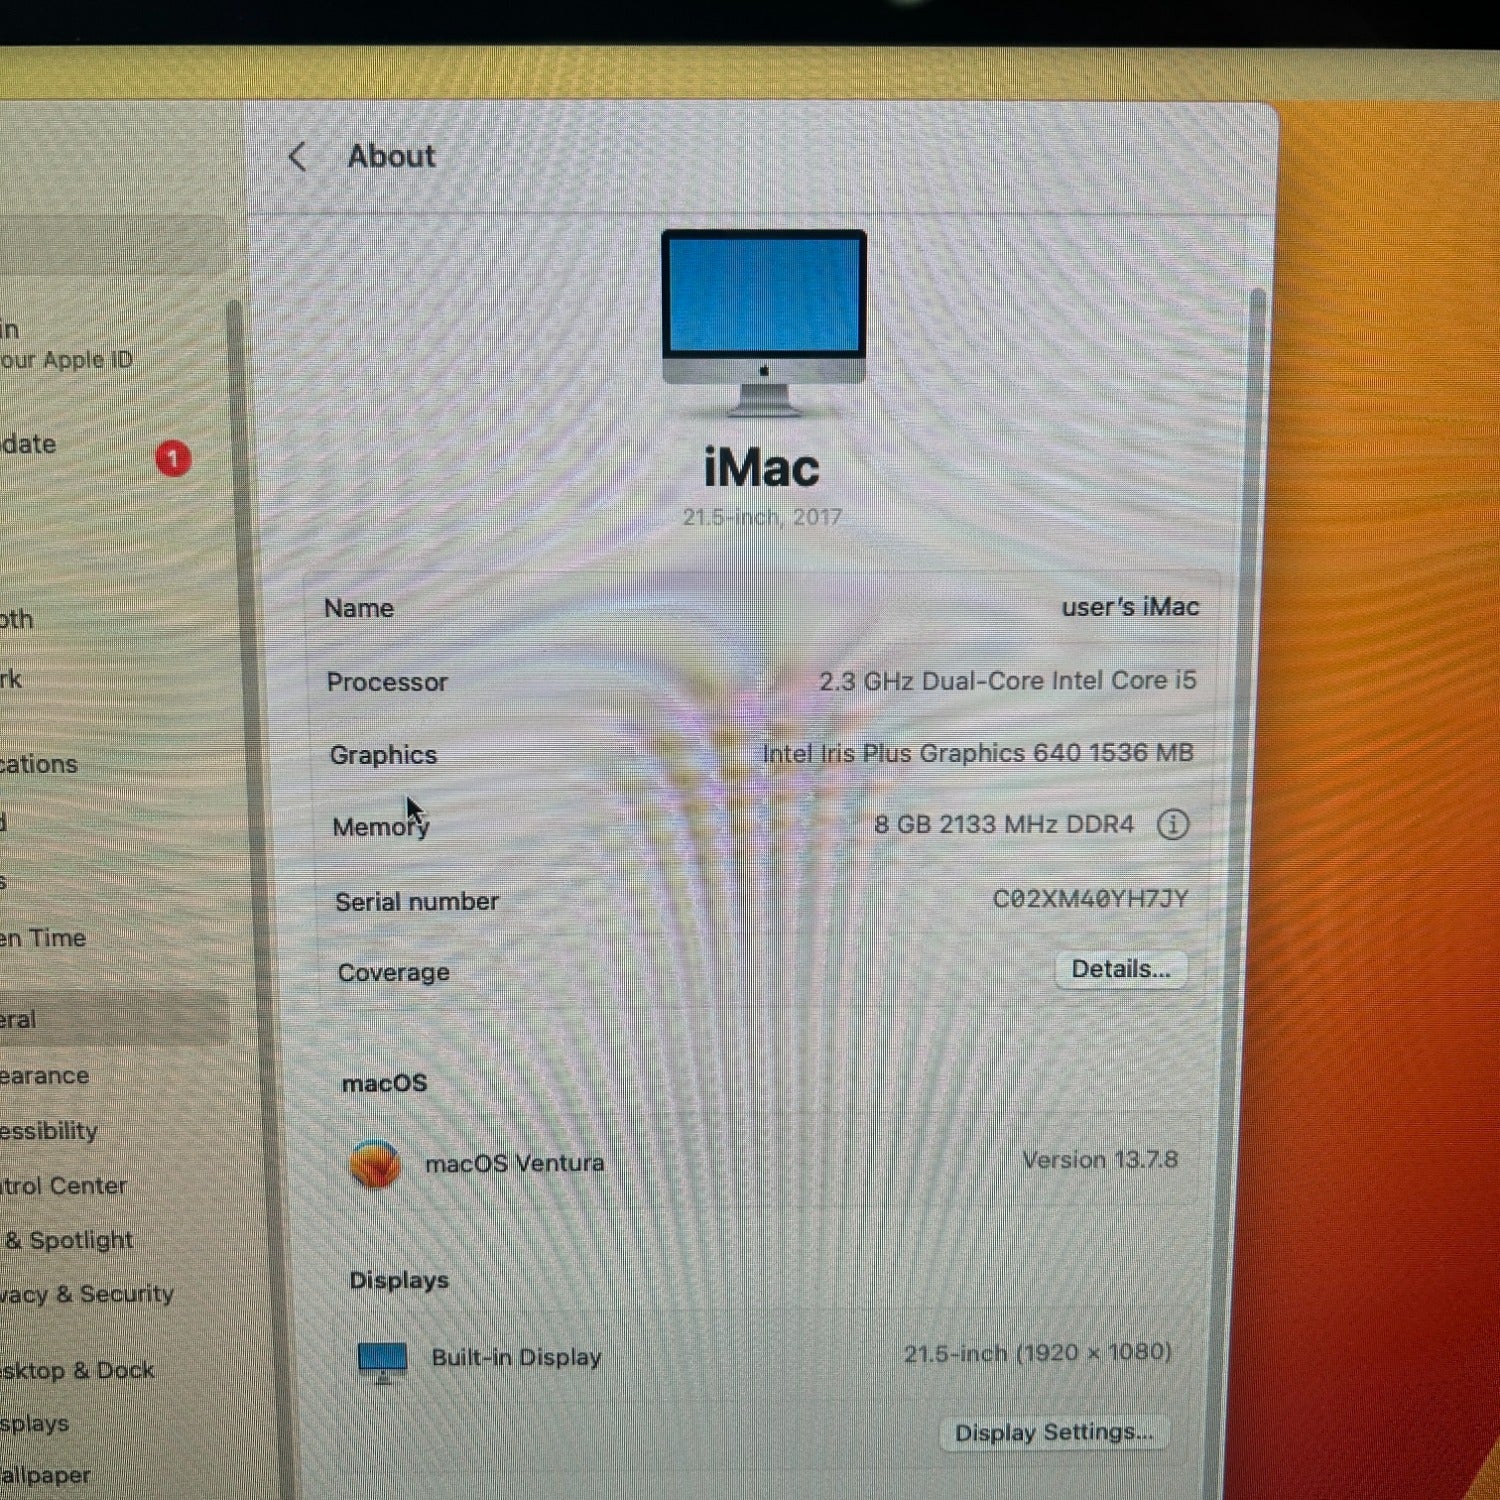This screenshot has width=1500, height=1500.
Task: Open Coverage Details button
Action: pyautogui.click(x=1121, y=969)
